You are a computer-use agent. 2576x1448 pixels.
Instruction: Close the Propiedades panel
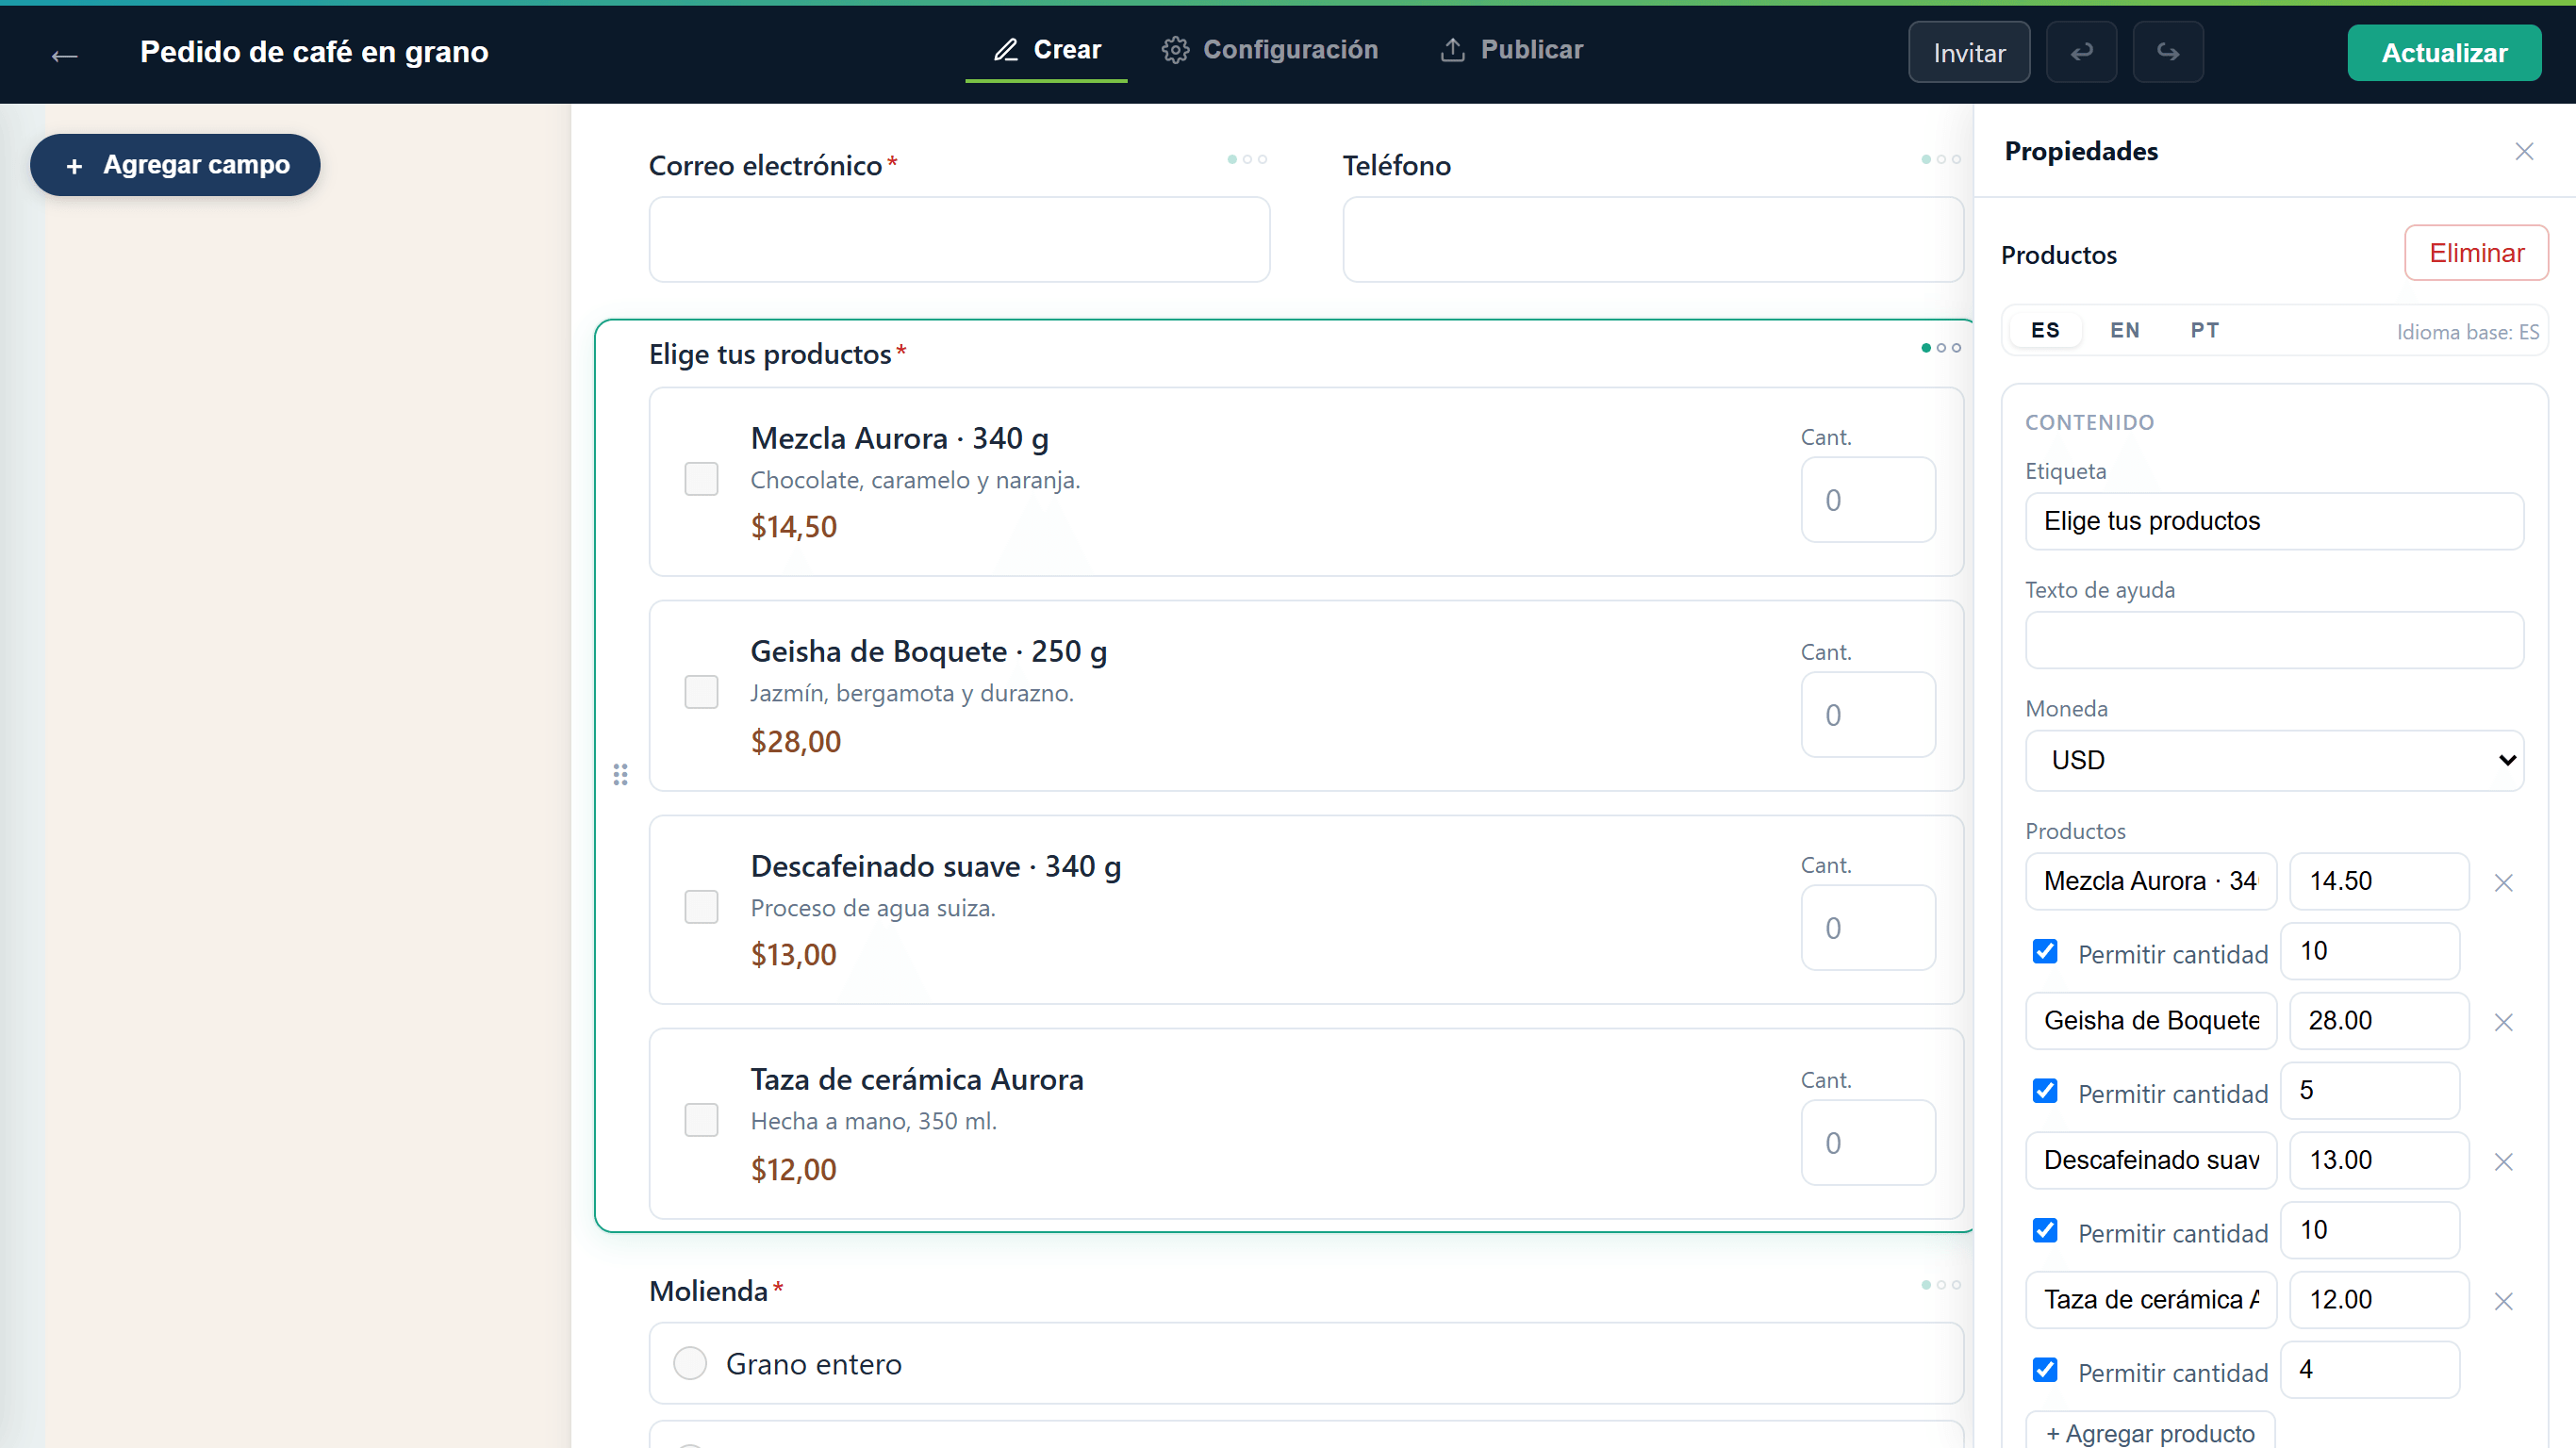pyautogui.click(x=2524, y=151)
